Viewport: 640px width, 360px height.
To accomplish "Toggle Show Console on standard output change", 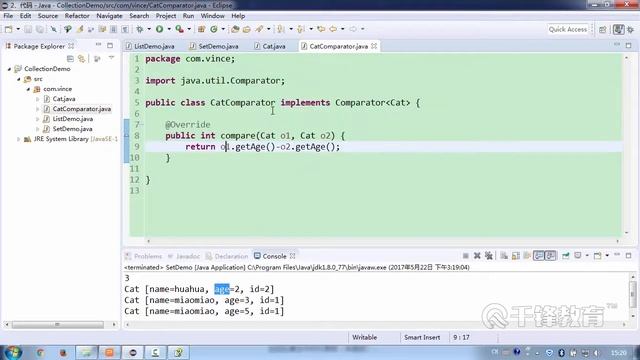I will point(539,256).
